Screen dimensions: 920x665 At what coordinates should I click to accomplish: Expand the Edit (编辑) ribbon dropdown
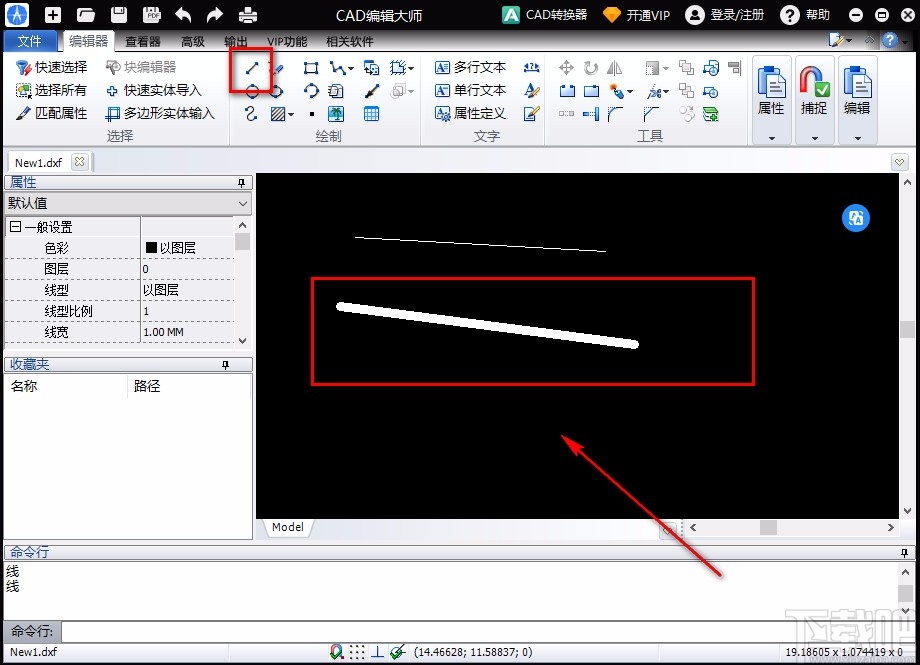[x=857, y=139]
